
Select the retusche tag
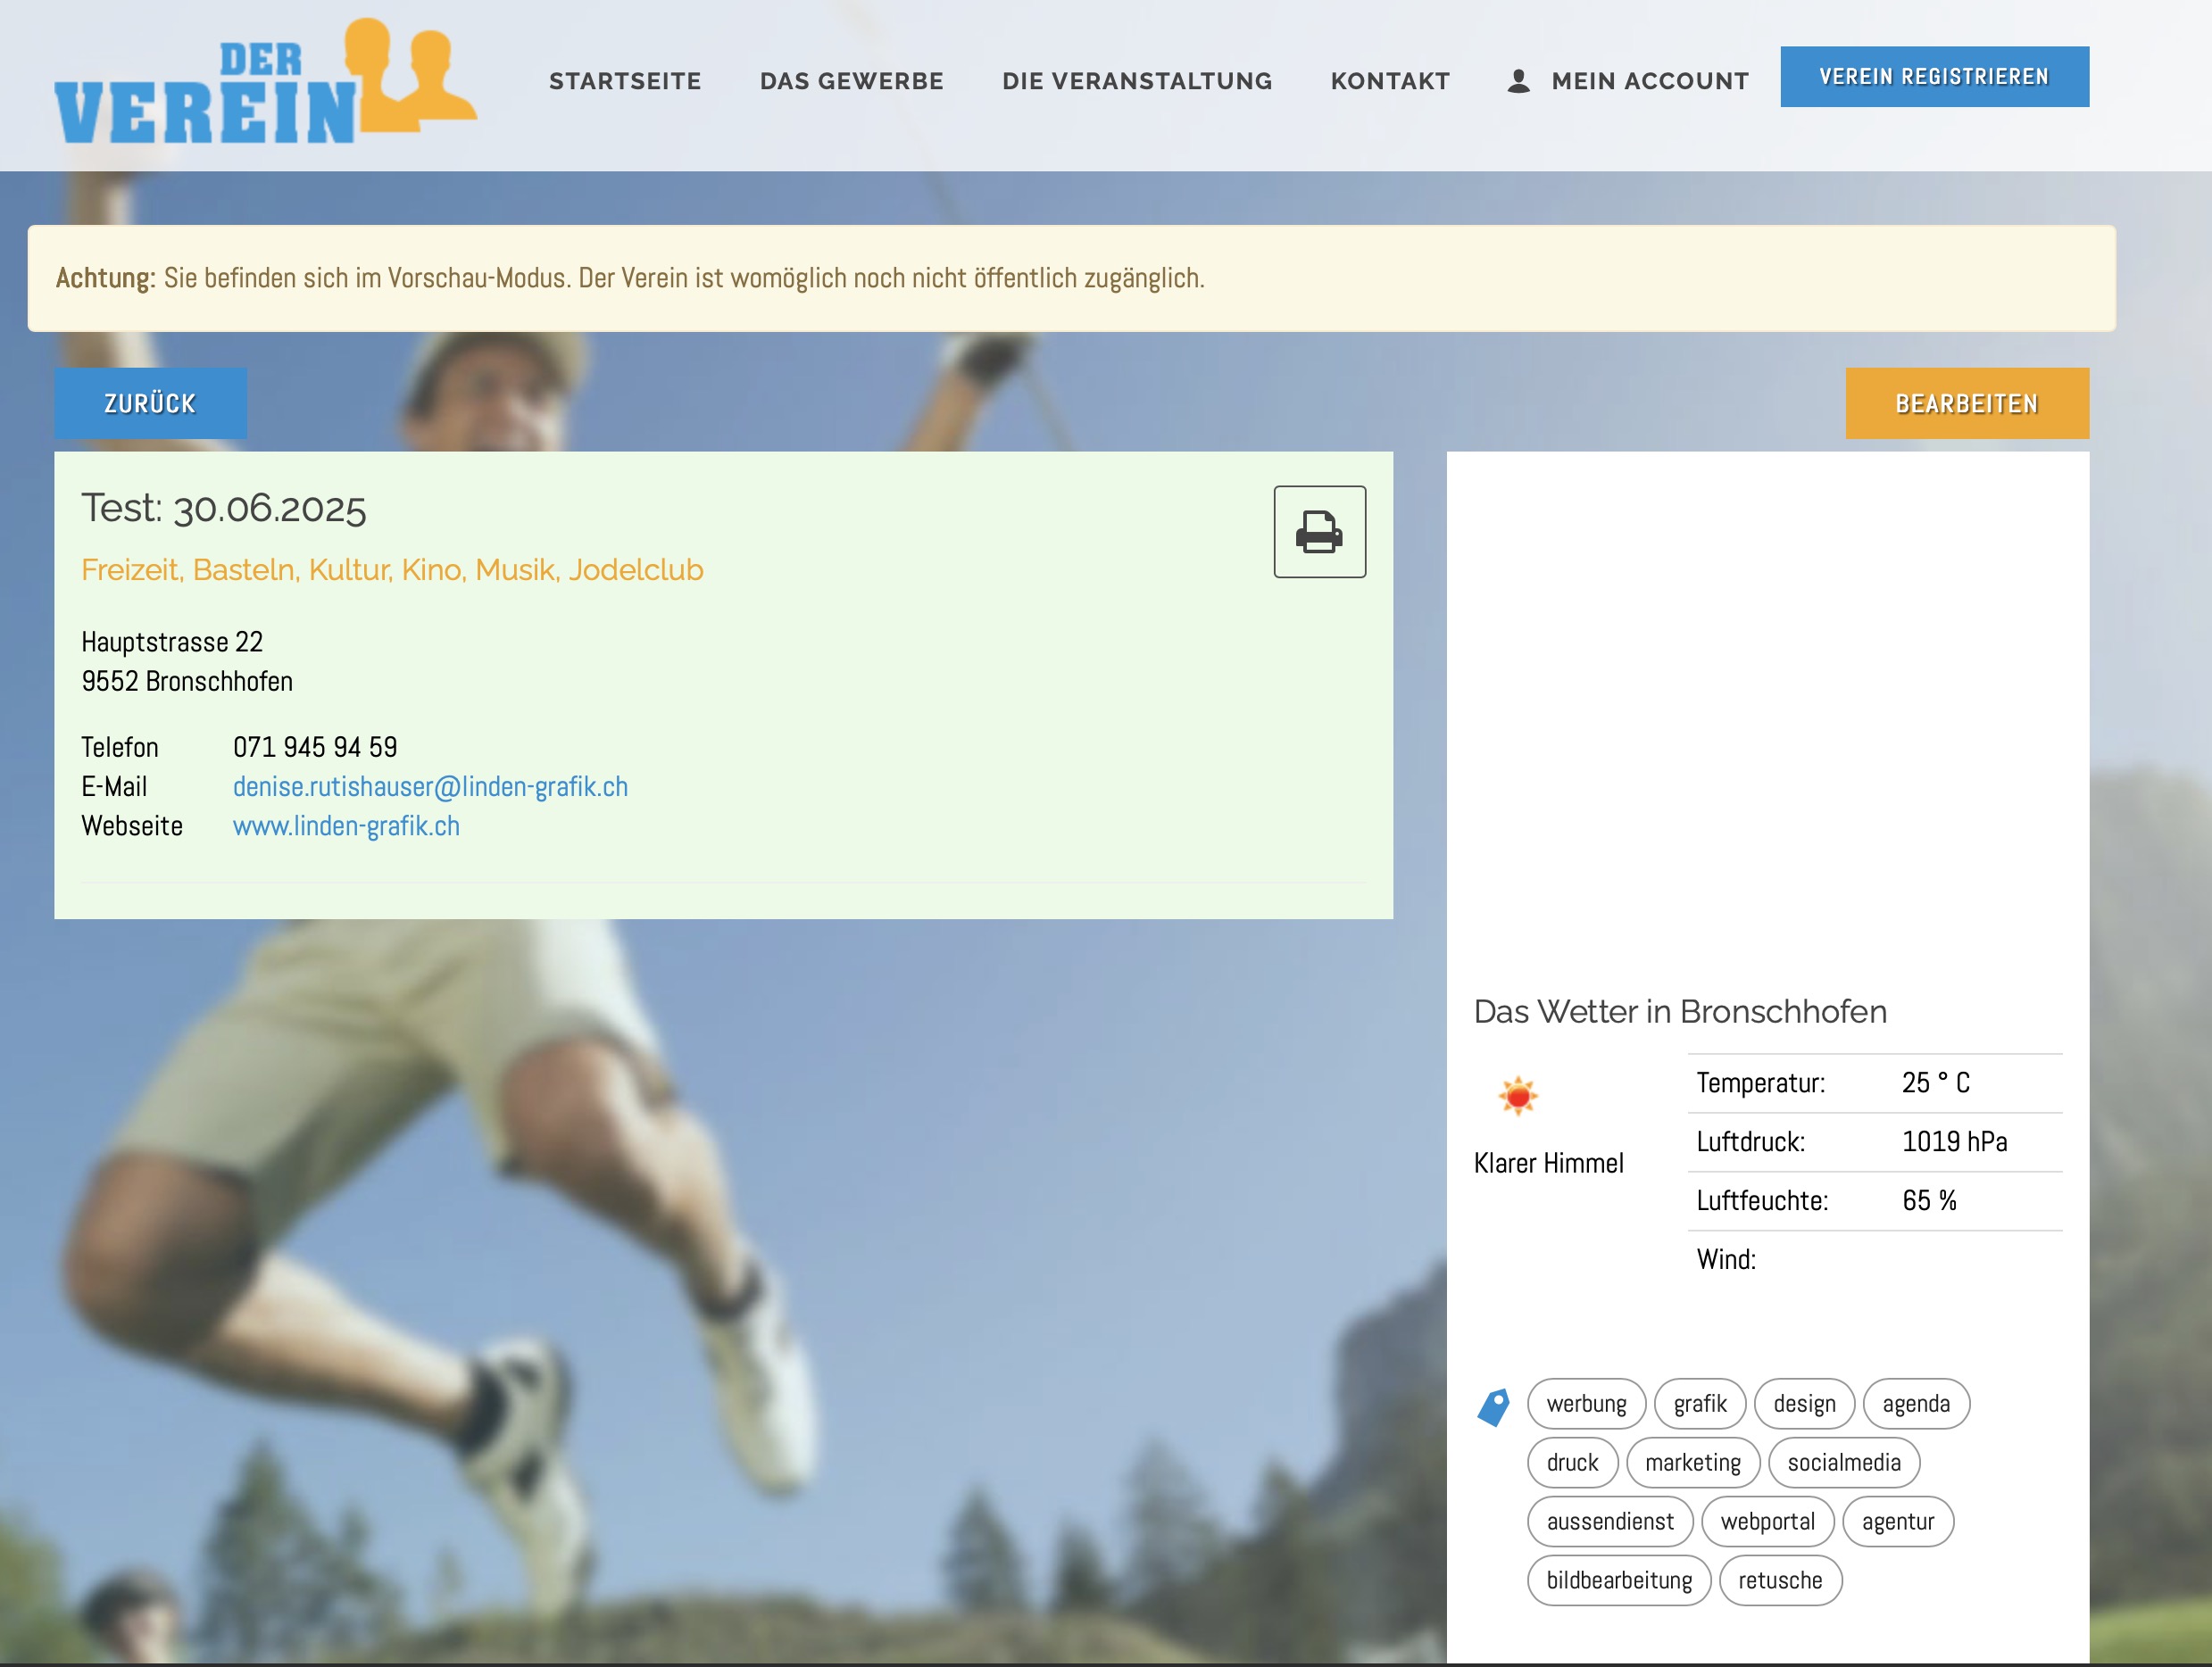(x=1780, y=1581)
